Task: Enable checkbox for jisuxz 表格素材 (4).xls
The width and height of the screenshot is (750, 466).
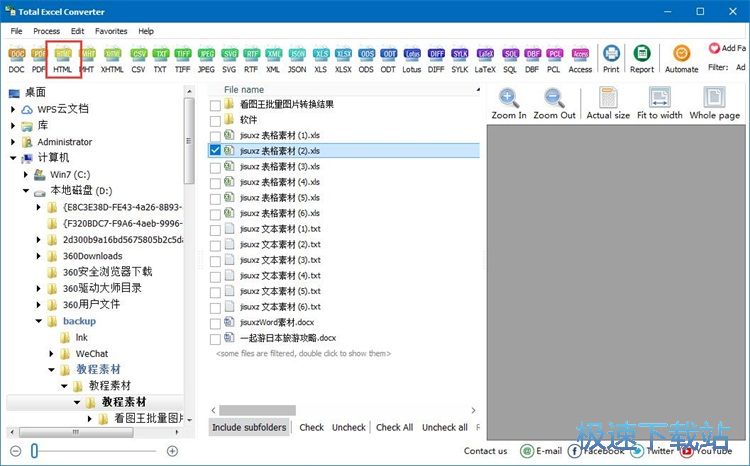Action: [x=215, y=183]
